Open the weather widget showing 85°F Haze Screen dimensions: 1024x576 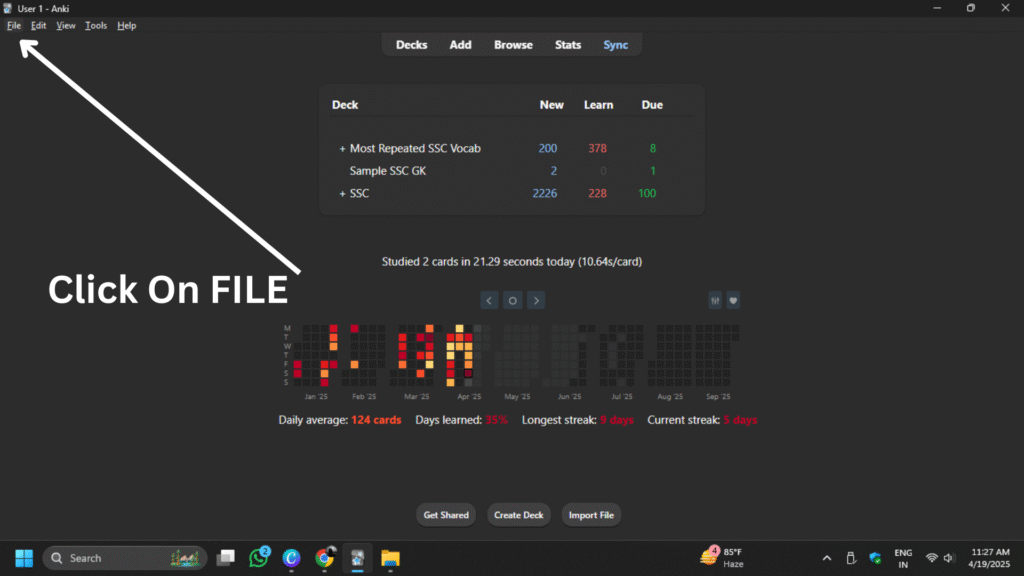pos(722,558)
